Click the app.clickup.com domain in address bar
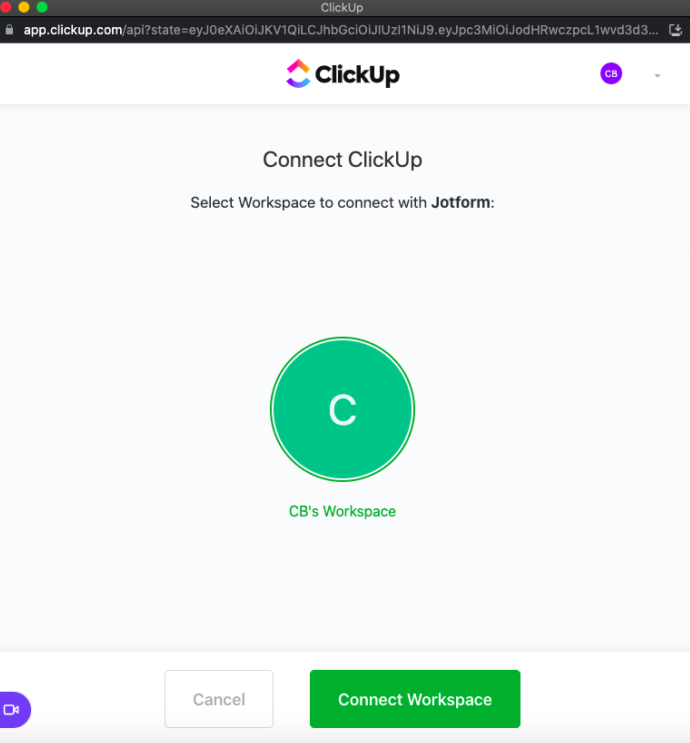The image size is (690, 743). 73,30
